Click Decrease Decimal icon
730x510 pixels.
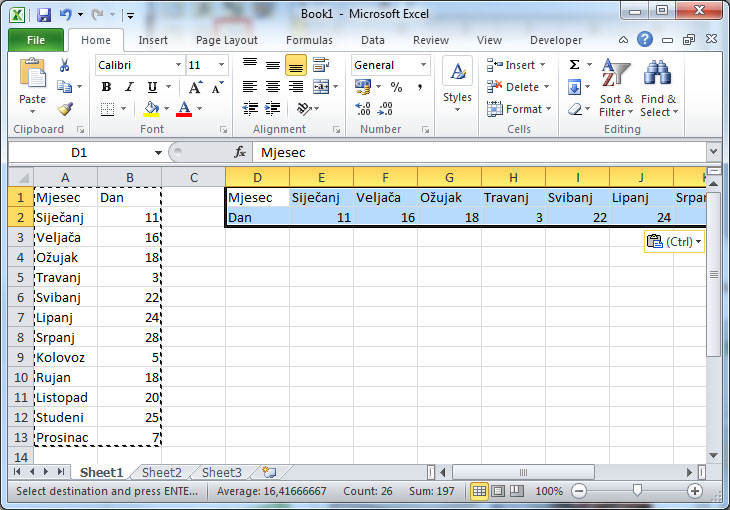point(385,109)
